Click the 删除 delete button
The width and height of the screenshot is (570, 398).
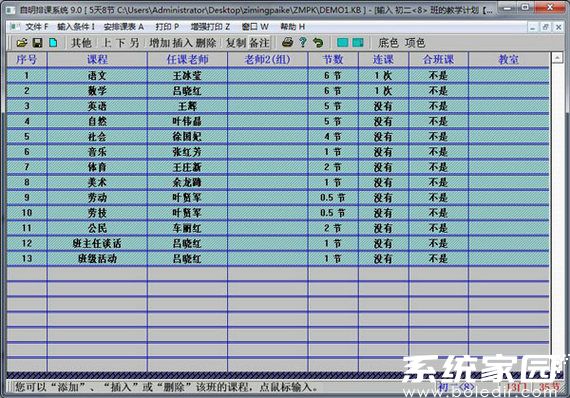point(206,43)
